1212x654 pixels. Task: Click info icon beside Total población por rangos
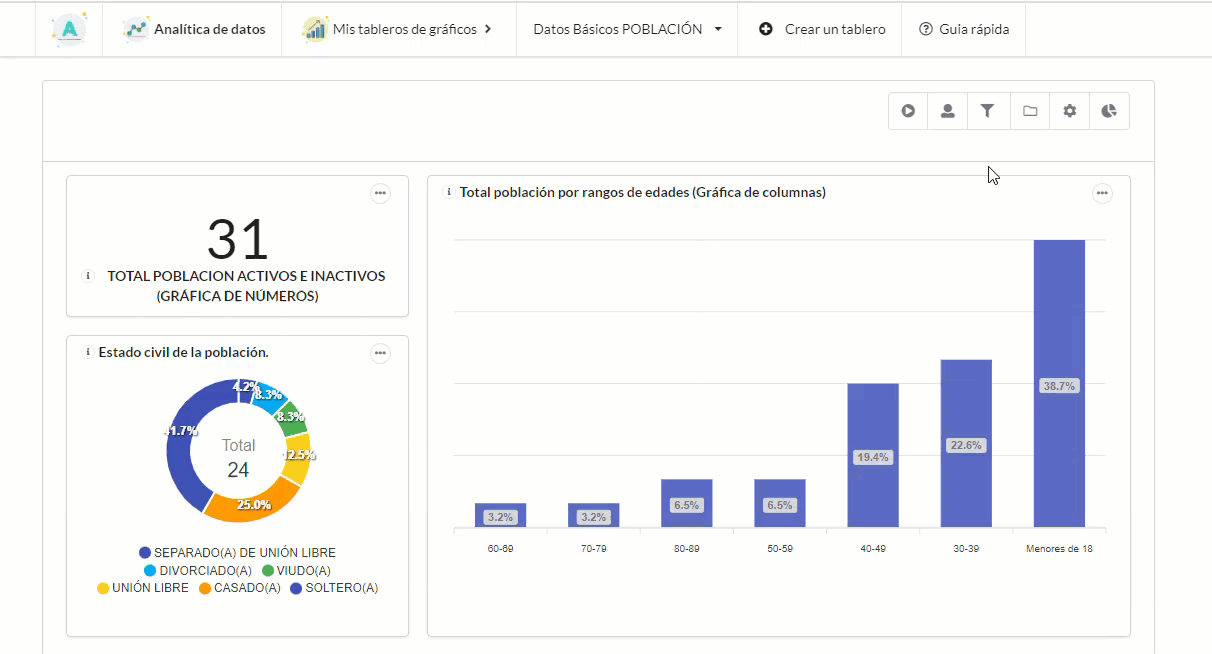click(x=449, y=192)
